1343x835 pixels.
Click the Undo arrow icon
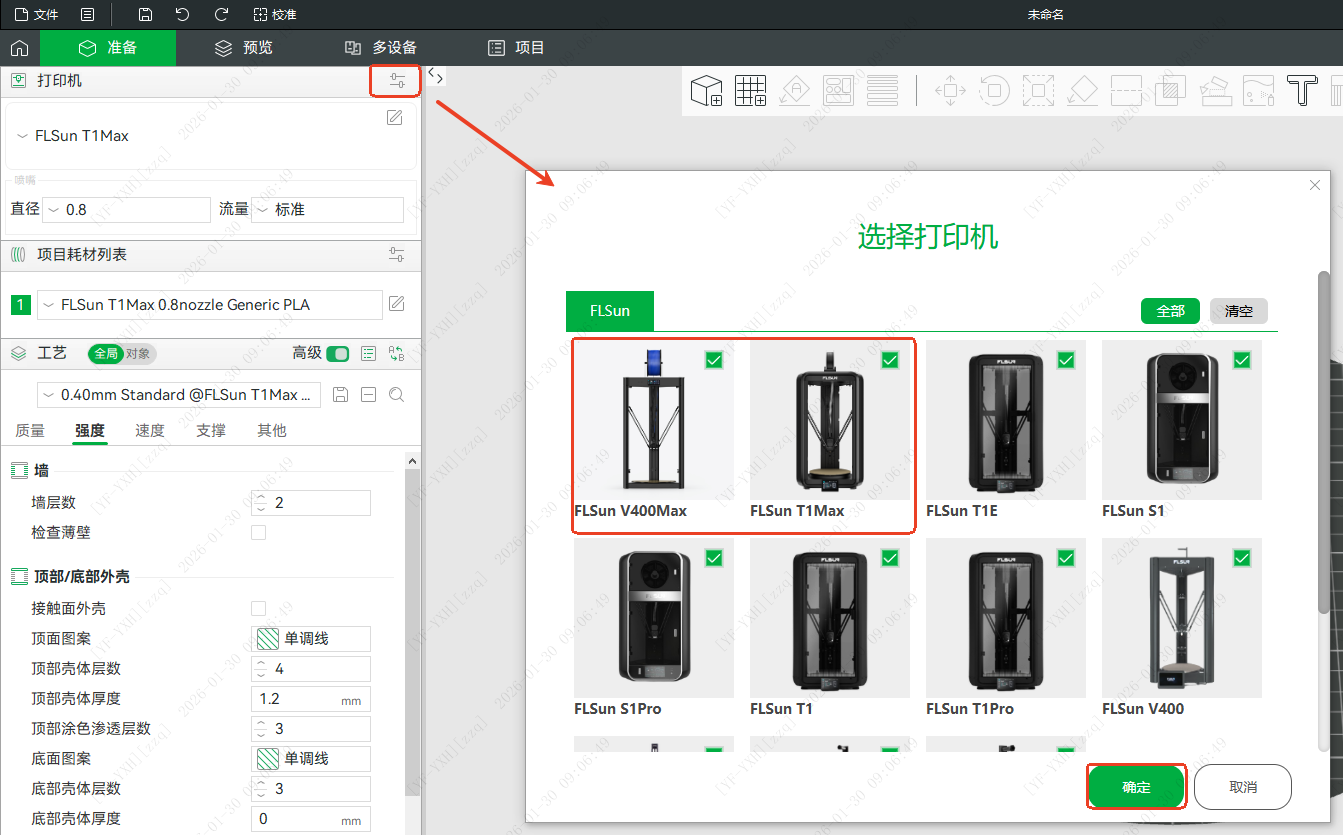182,15
